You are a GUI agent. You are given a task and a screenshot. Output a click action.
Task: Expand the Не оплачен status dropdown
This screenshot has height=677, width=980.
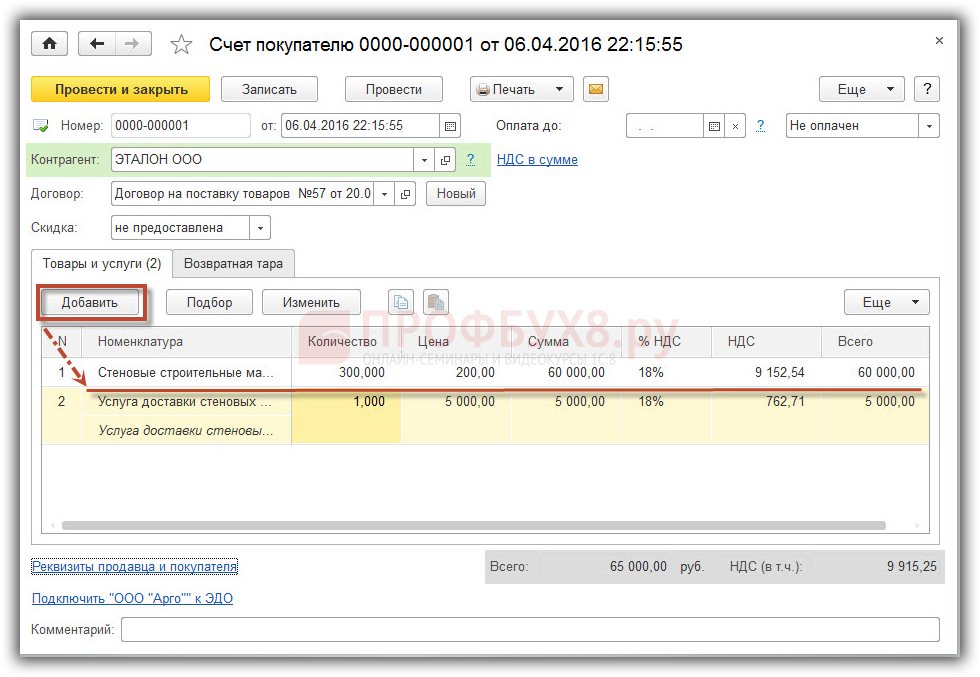[929, 126]
